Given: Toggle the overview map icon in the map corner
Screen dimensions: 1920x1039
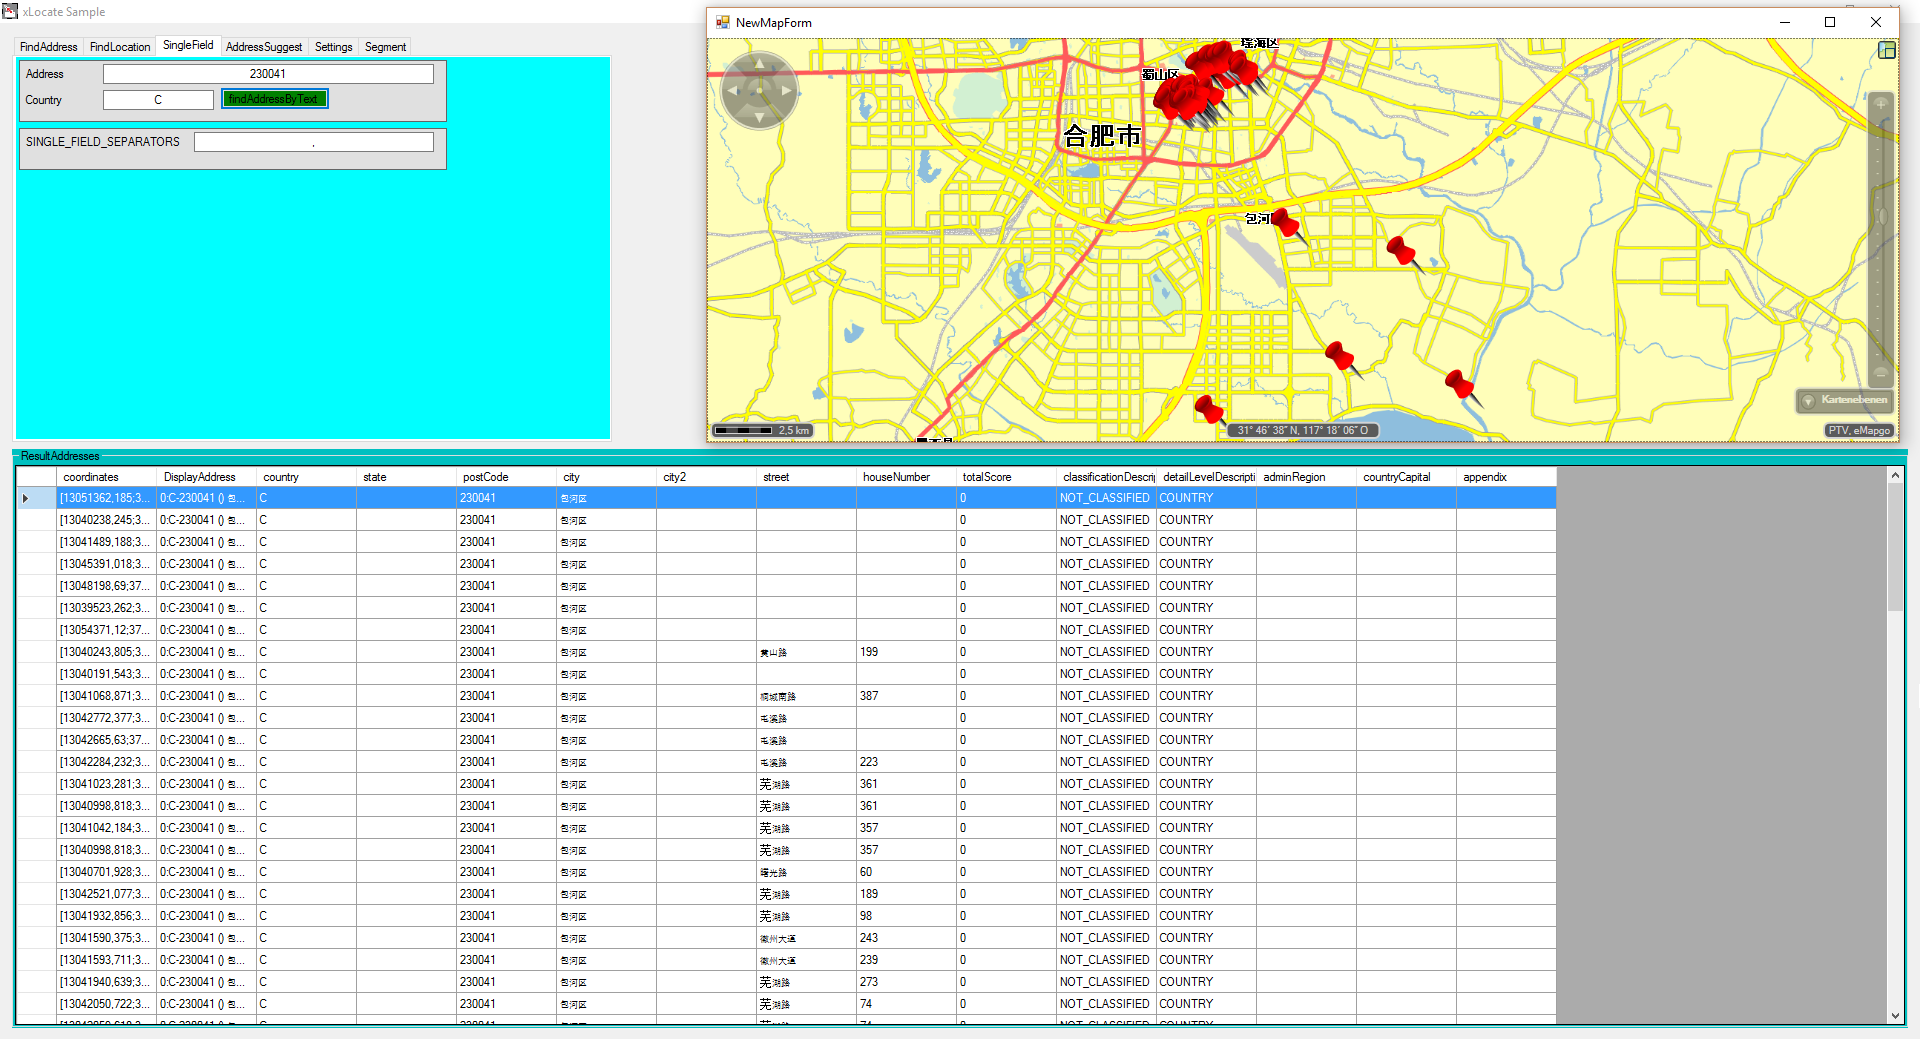Looking at the screenshot, I should tap(1886, 50).
